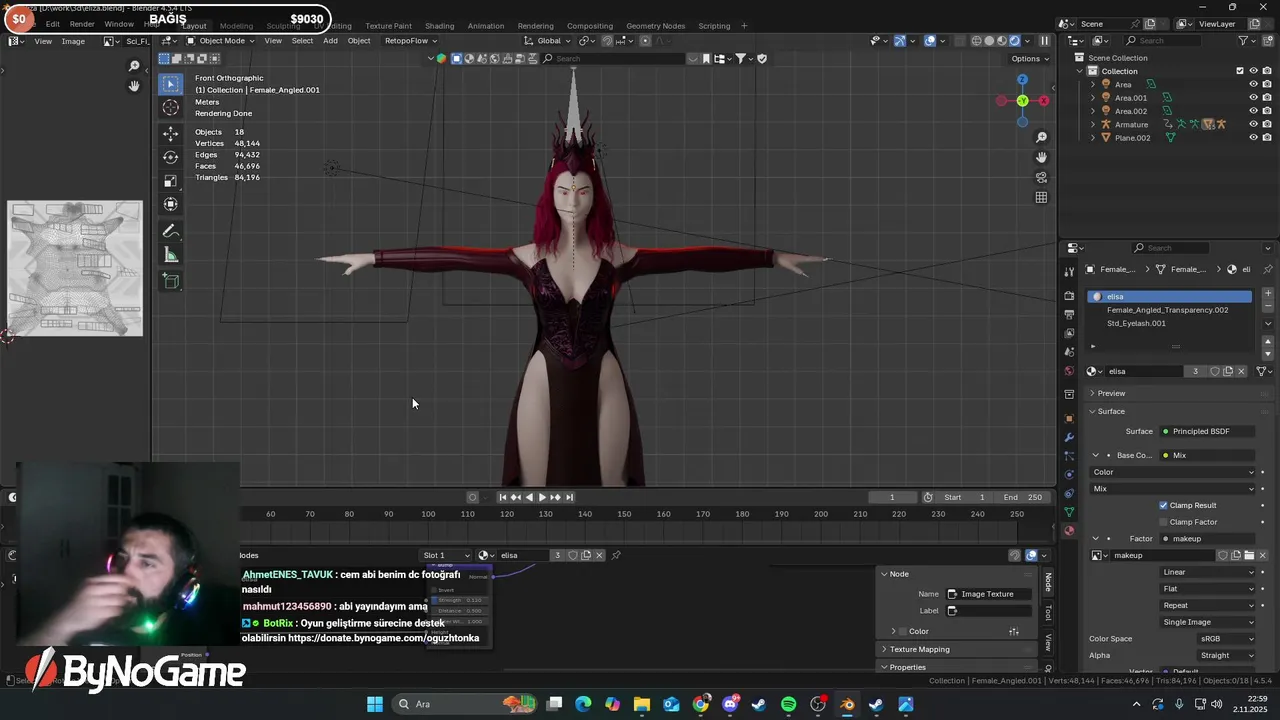Screen dimensions: 1280x720
Task: Select the Scale tool in viewport toolbar
Action: 171,181
